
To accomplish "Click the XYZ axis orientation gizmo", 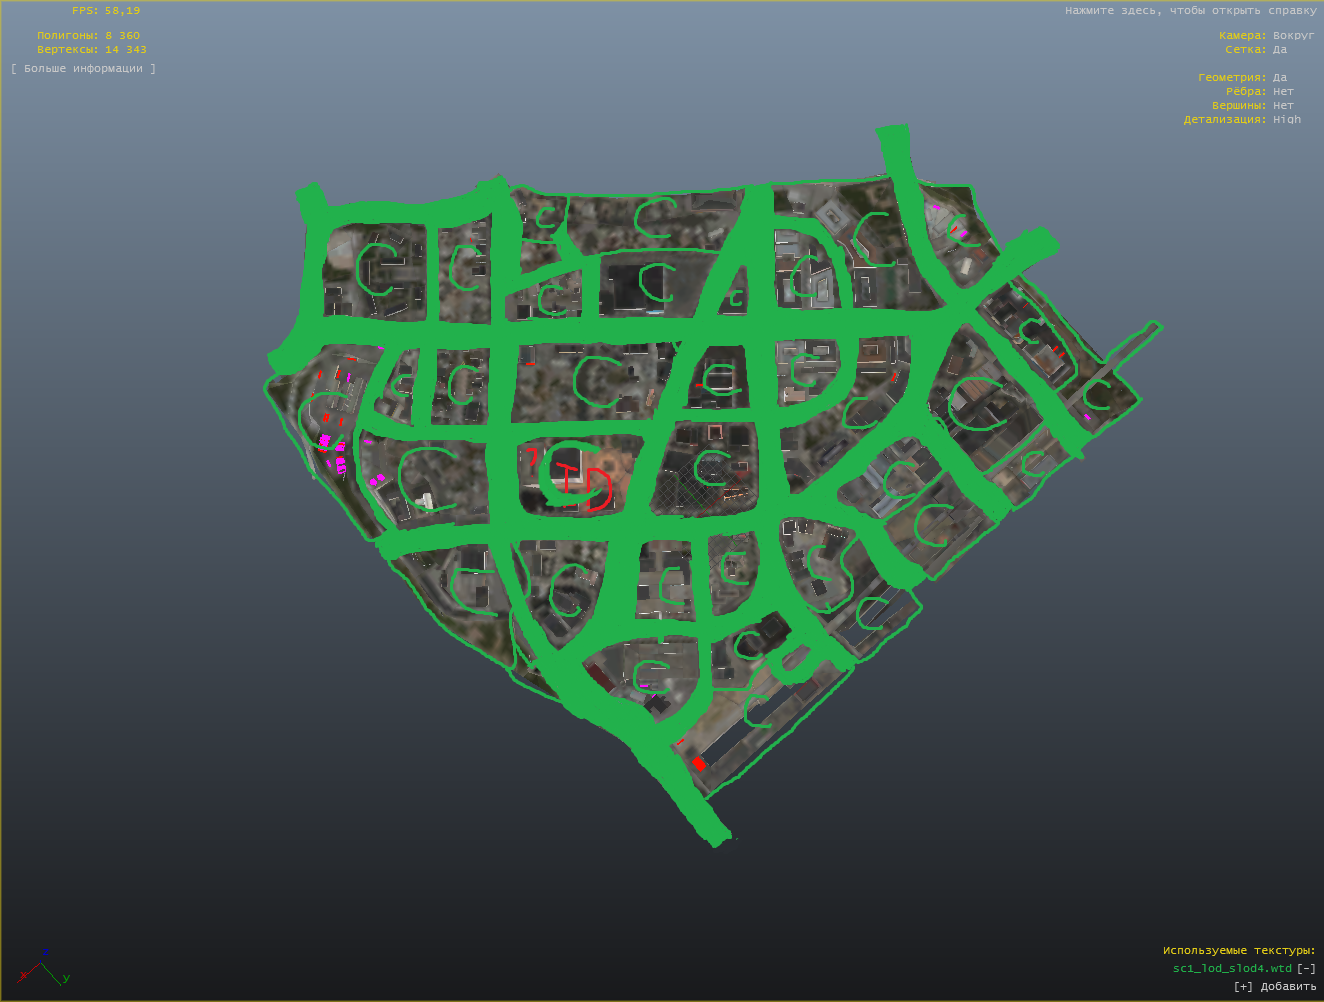I will [42, 968].
